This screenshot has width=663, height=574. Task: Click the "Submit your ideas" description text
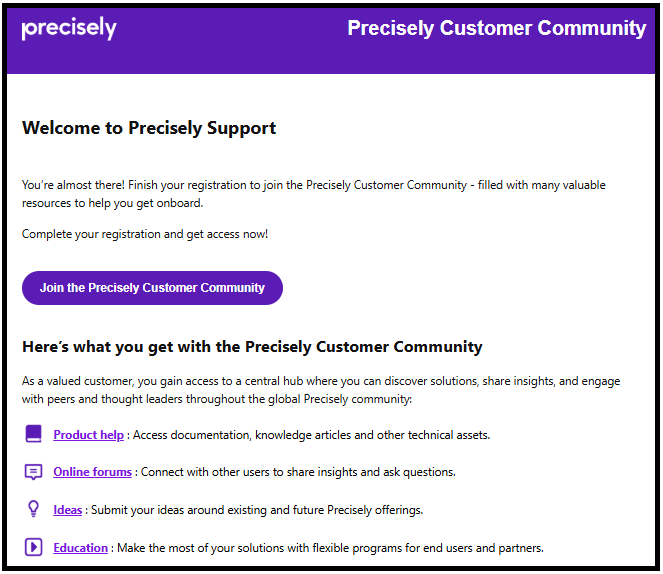tap(257, 510)
